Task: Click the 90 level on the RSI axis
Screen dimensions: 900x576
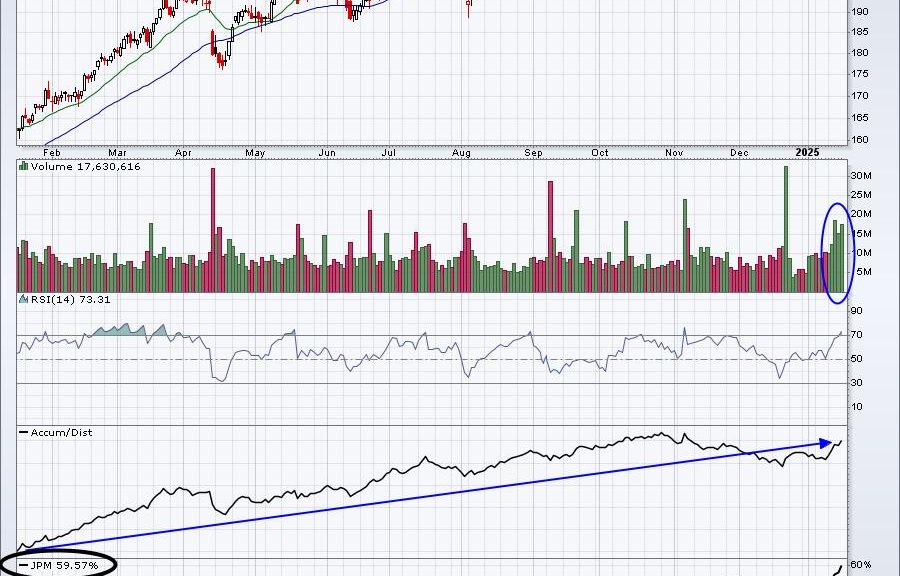Action: 857,310
